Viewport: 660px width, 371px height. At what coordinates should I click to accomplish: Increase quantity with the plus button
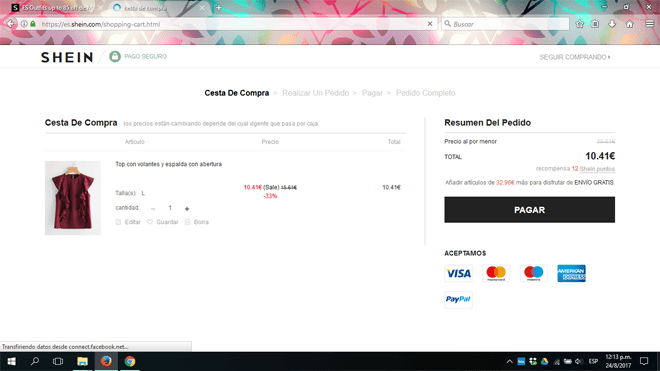[x=187, y=208]
